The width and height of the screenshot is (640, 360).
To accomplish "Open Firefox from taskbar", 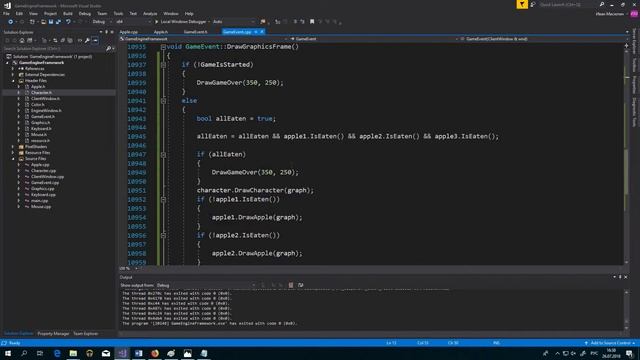I will click(x=155, y=353).
